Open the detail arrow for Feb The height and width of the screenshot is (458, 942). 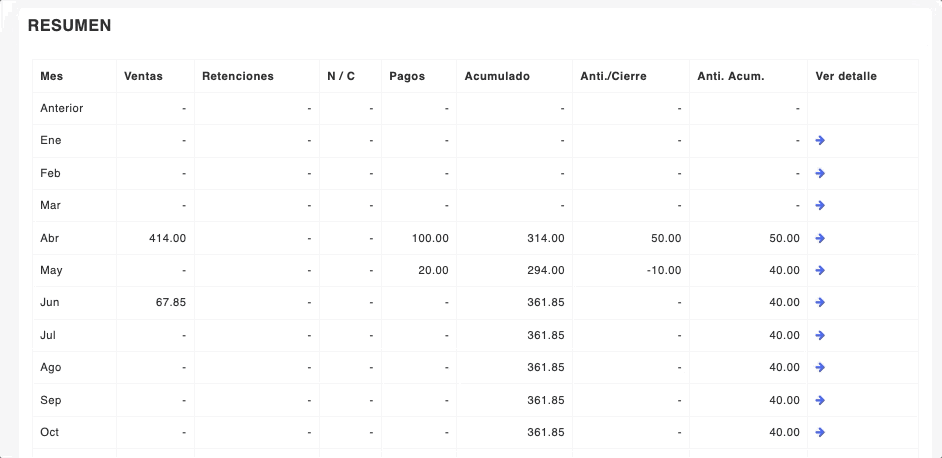(820, 173)
